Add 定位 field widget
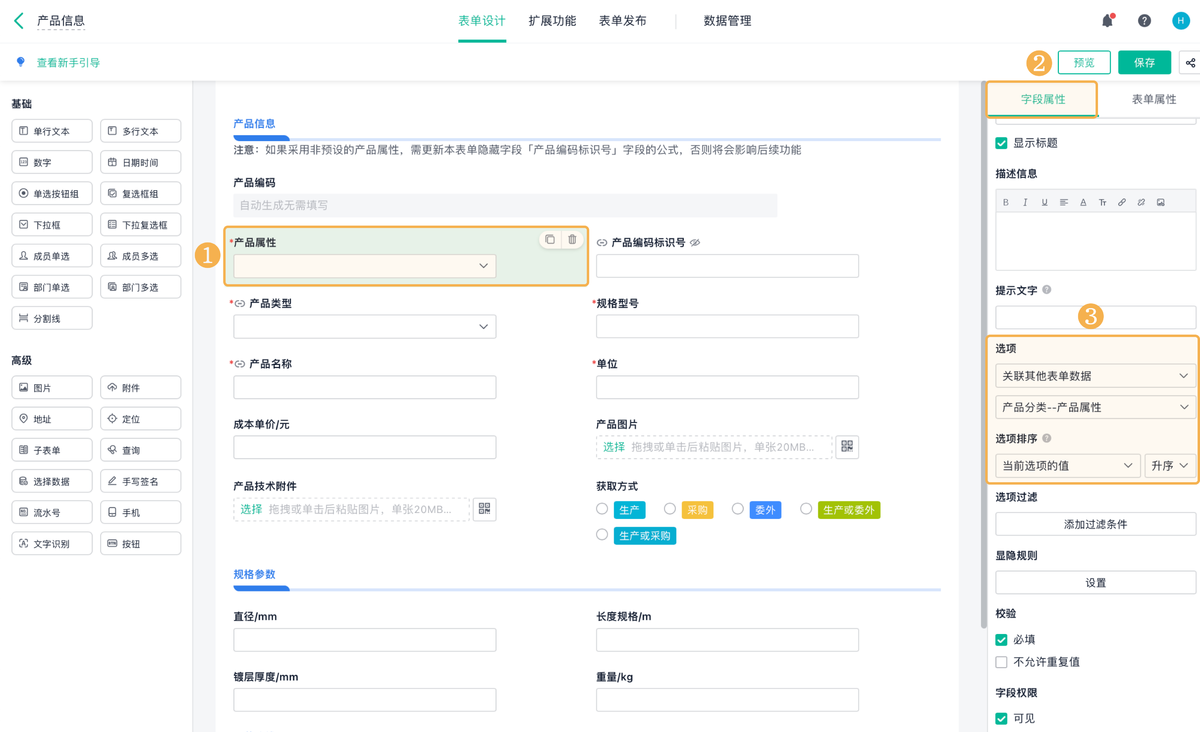The image size is (1200, 732). (x=141, y=419)
